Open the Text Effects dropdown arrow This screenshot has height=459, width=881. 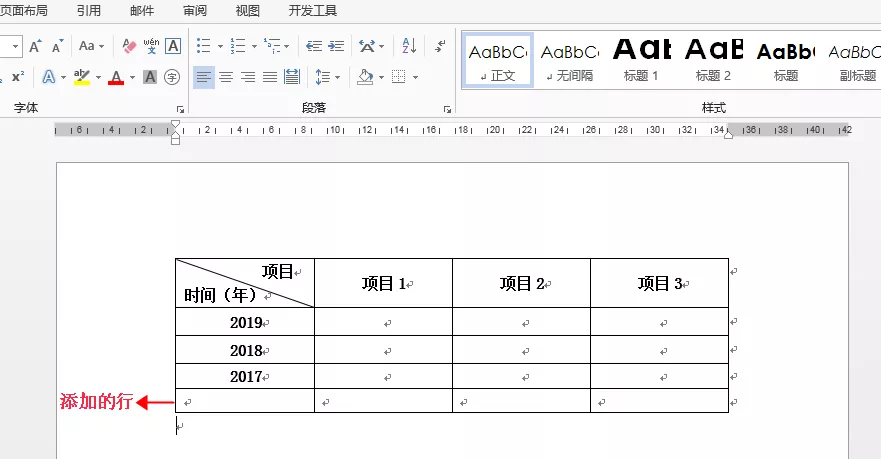[x=63, y=78]
